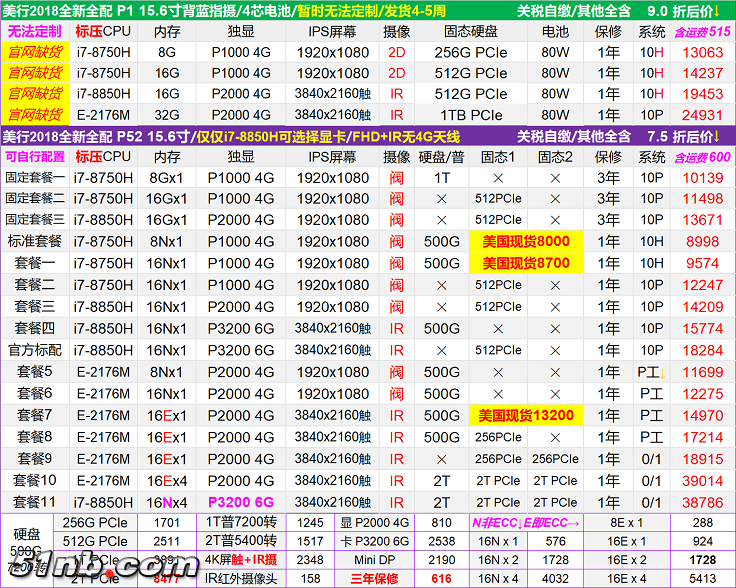Select the yellow 美国现货8700 cell

pyautogui.click(x=525, y=263)
